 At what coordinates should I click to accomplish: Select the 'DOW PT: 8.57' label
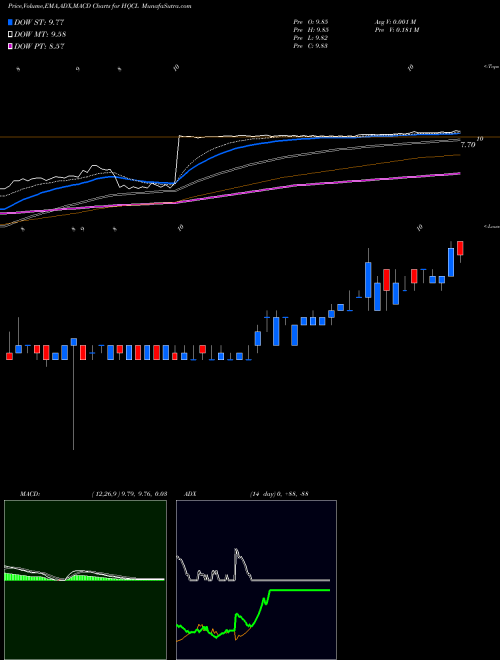pyautogui.click(x=39, y=46)
